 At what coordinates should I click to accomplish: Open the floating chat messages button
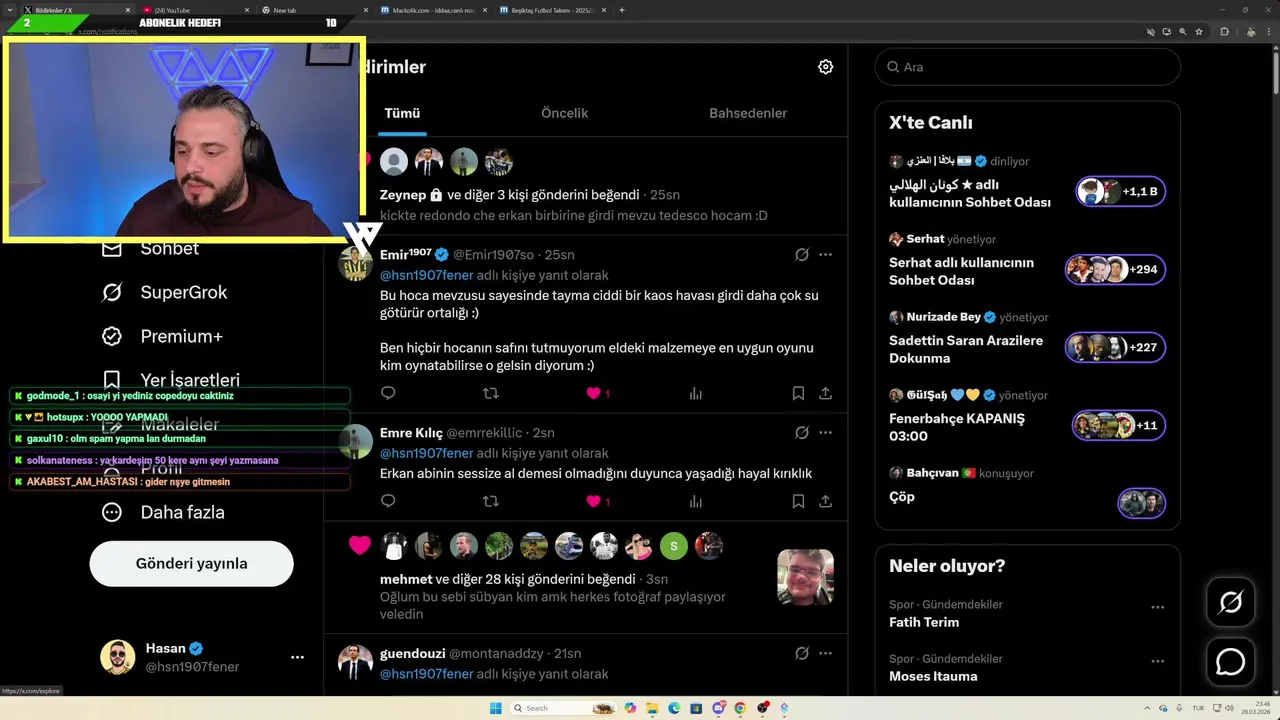click(x=1230, y=662)
